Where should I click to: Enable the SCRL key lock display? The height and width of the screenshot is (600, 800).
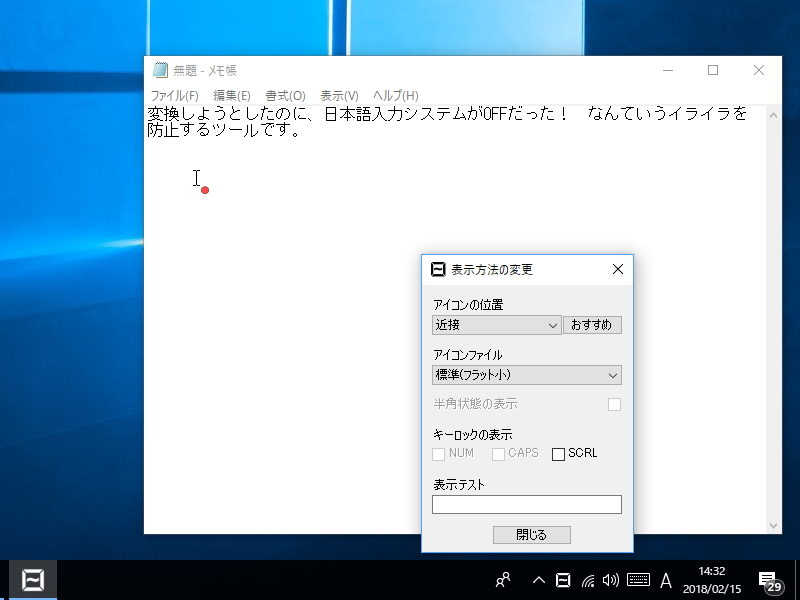click(x=558, y=453)
